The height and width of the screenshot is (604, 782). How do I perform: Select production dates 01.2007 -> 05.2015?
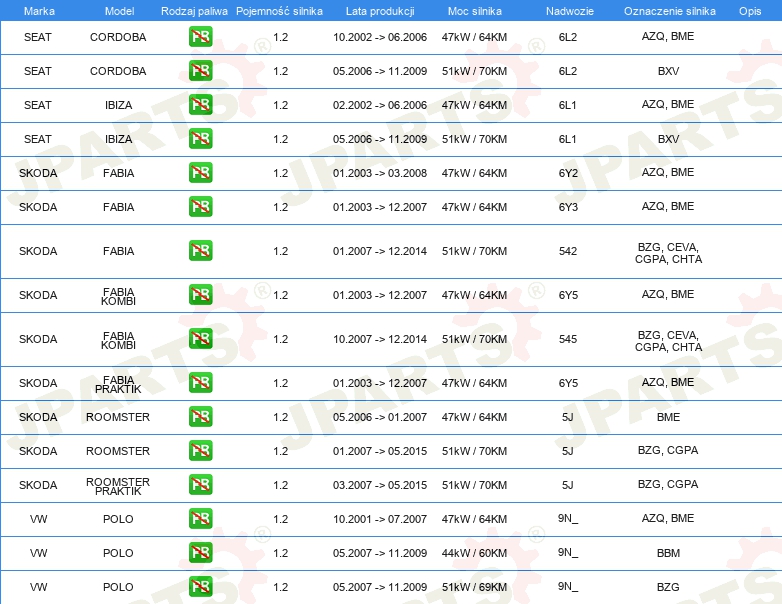[x=380, y=451]
